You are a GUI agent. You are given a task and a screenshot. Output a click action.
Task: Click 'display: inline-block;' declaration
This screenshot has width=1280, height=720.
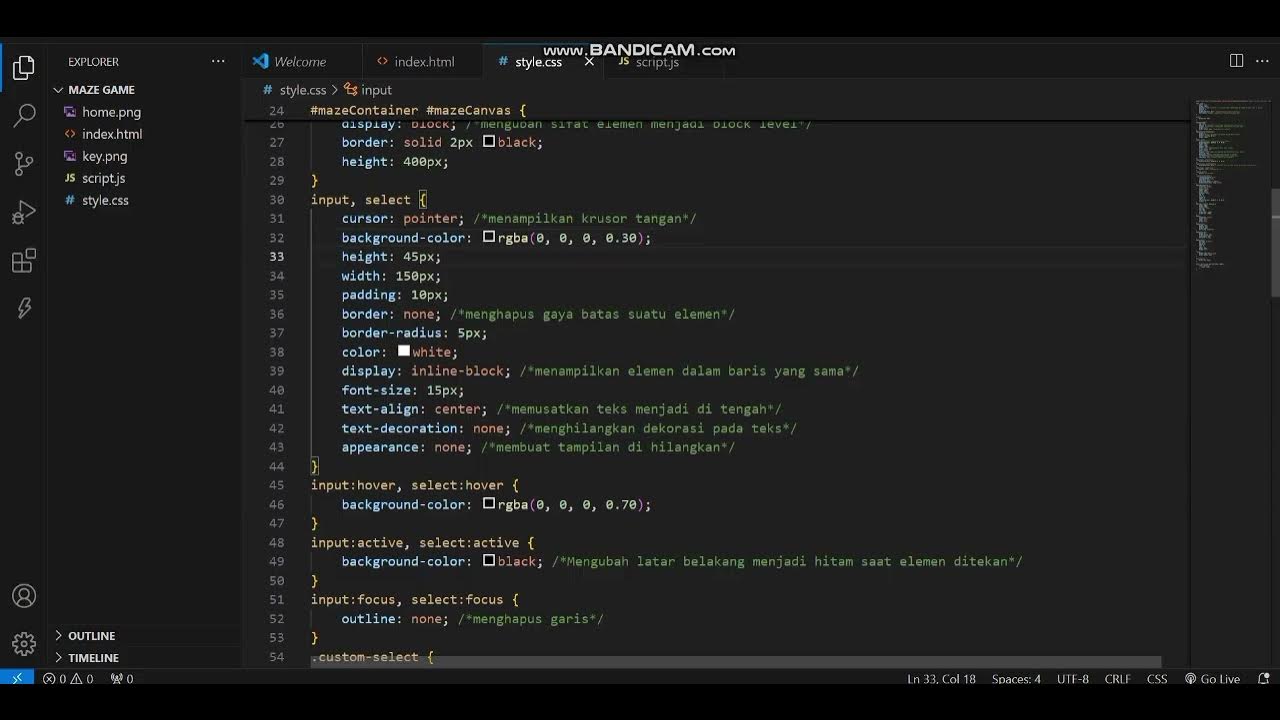(426, 371)
